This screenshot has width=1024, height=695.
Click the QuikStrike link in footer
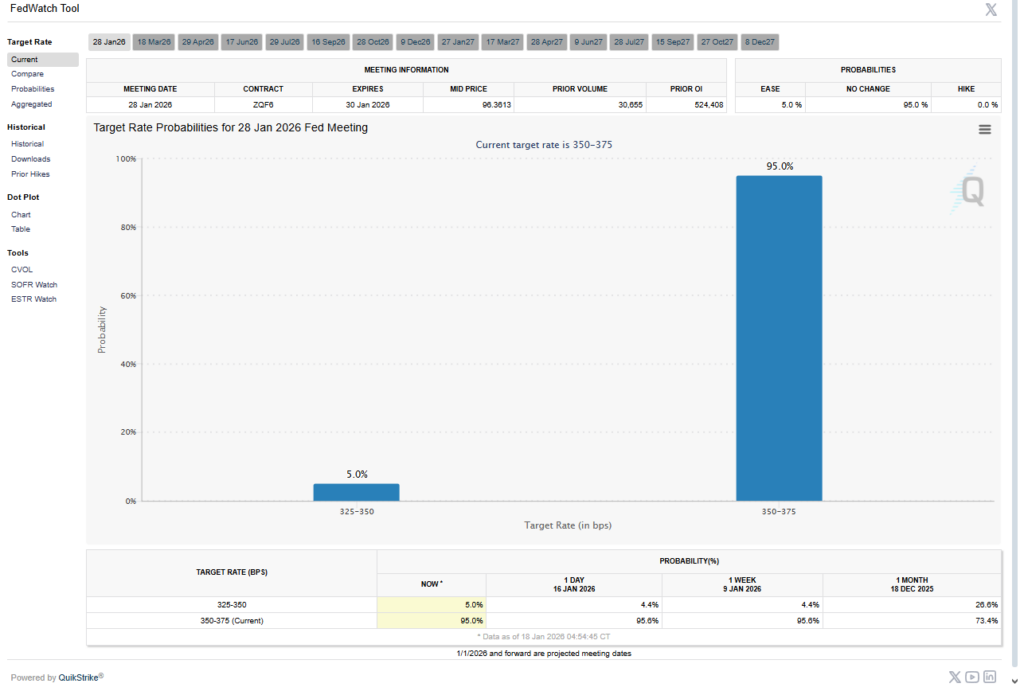[x=80, y=677]
